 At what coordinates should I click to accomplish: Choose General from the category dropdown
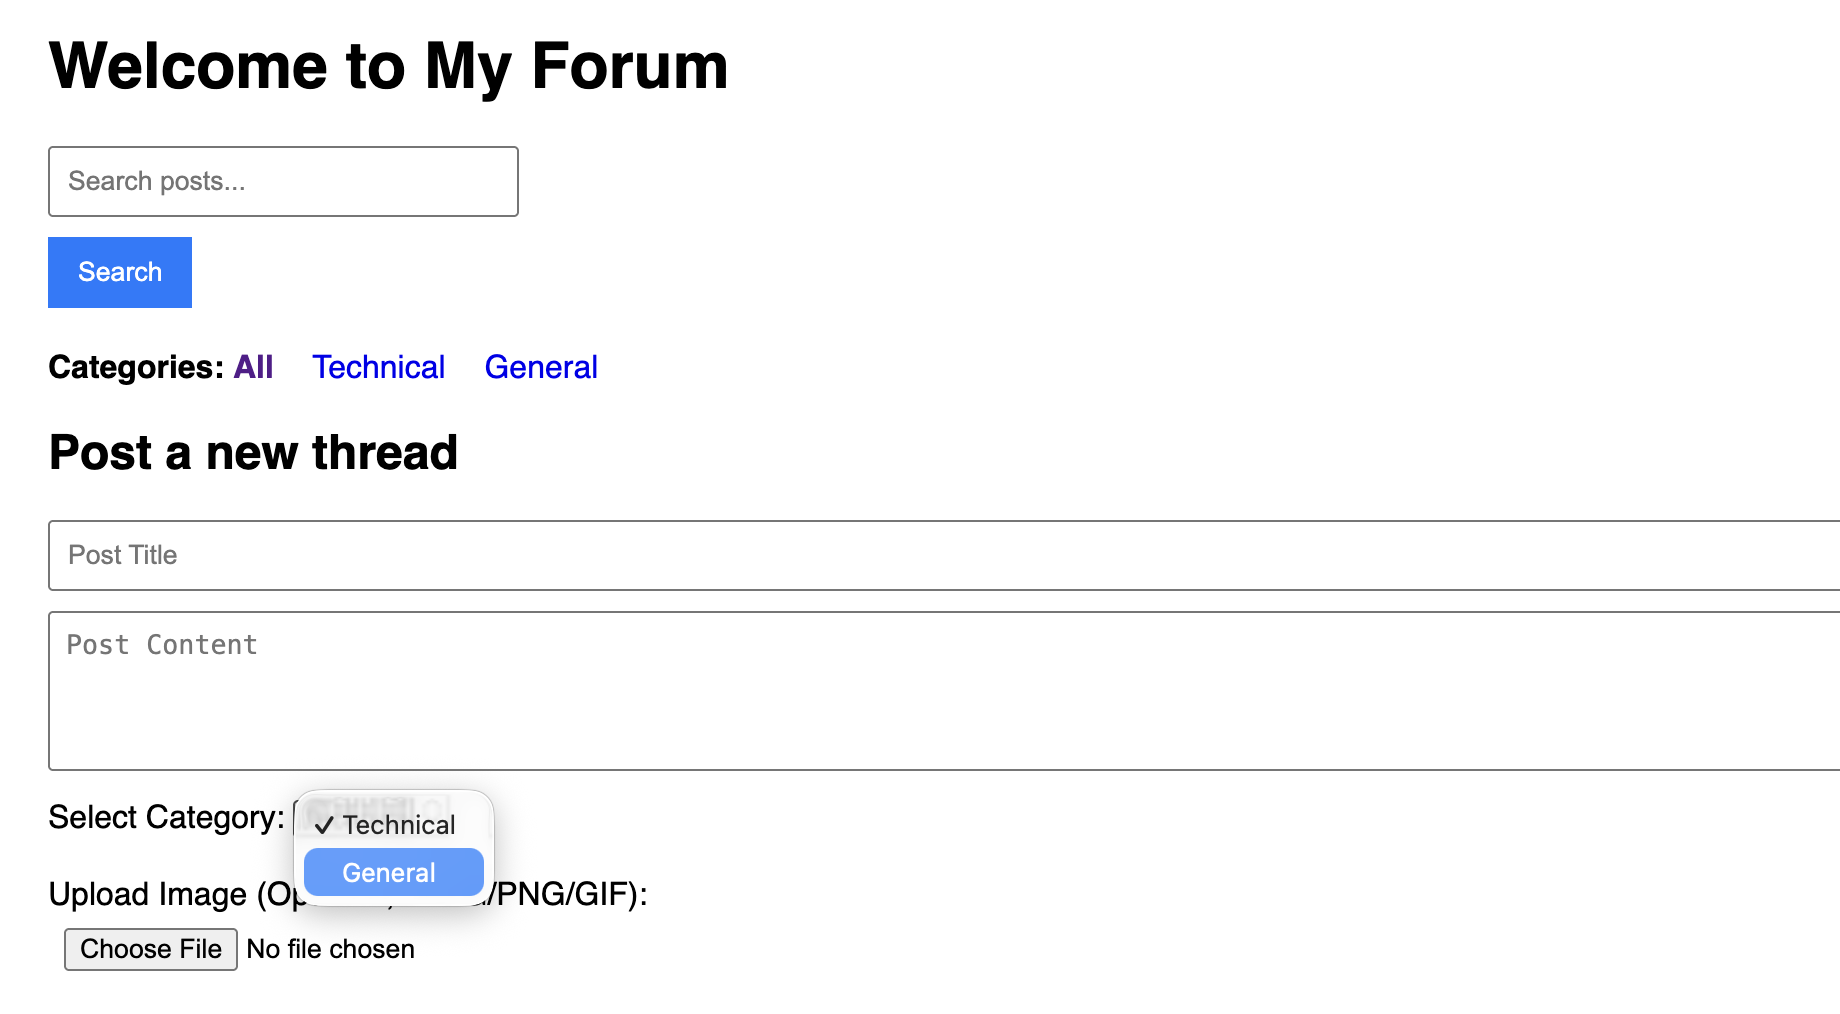391,872
